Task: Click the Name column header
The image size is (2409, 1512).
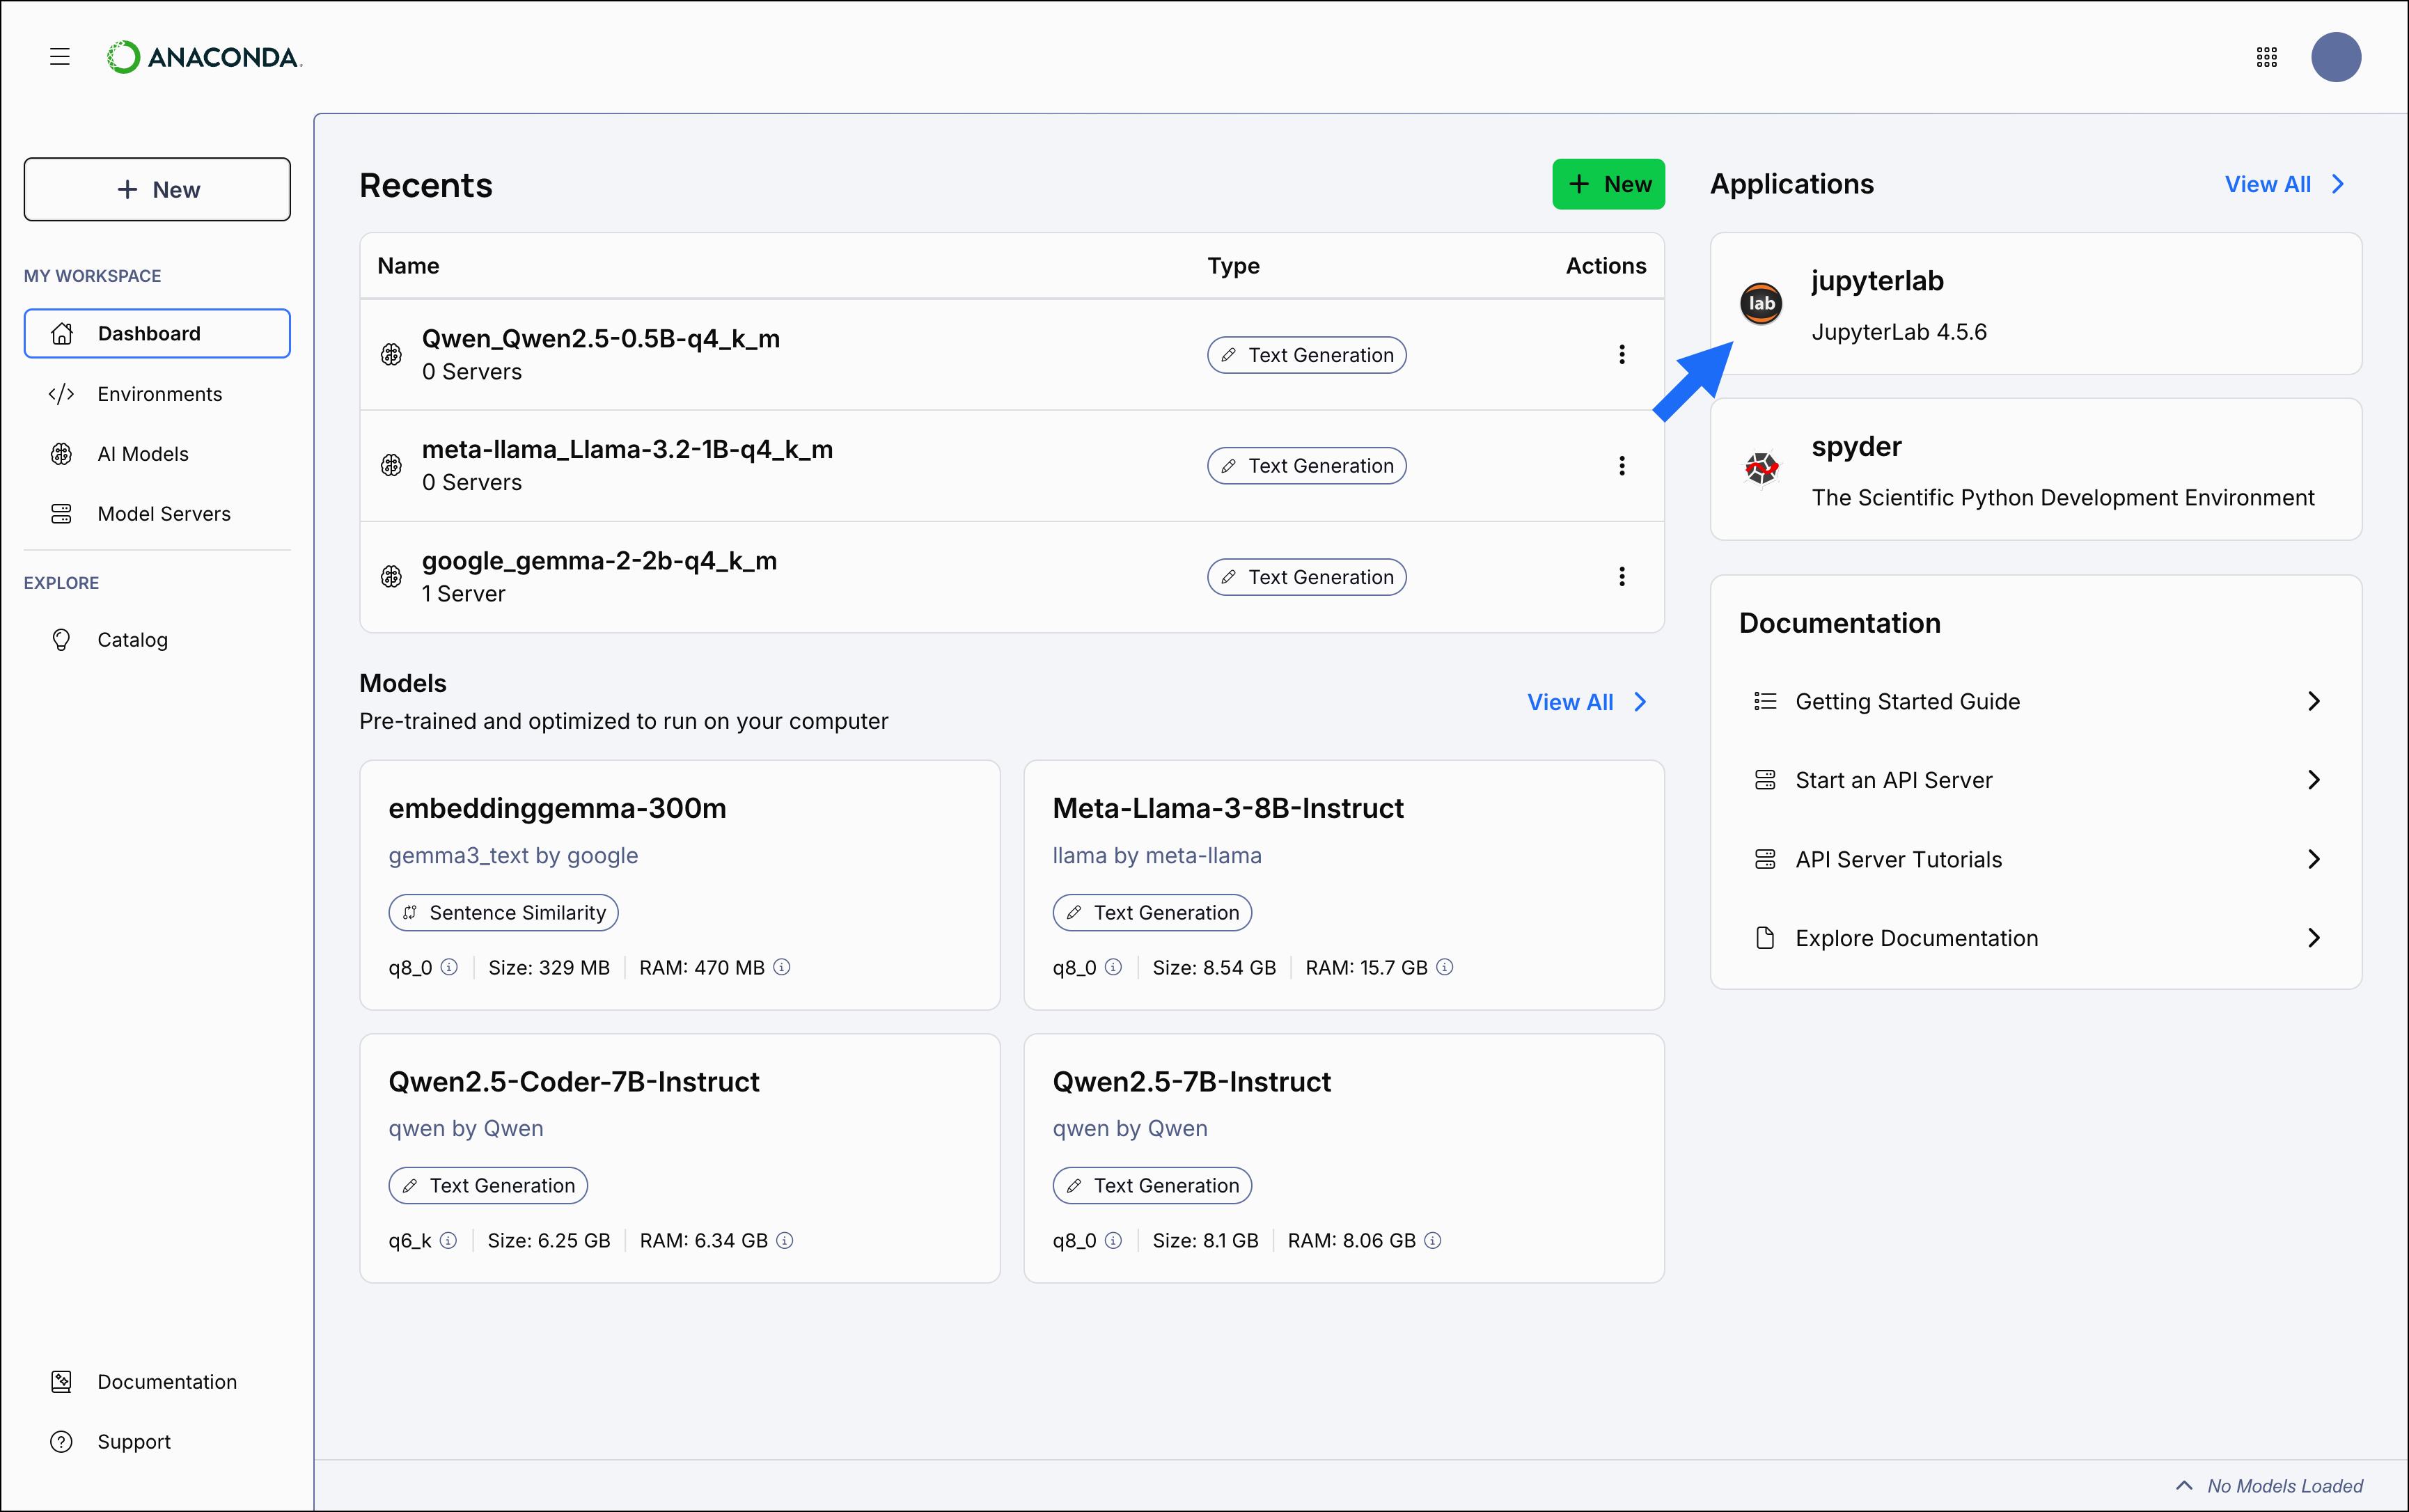Action: click(408, 265)
